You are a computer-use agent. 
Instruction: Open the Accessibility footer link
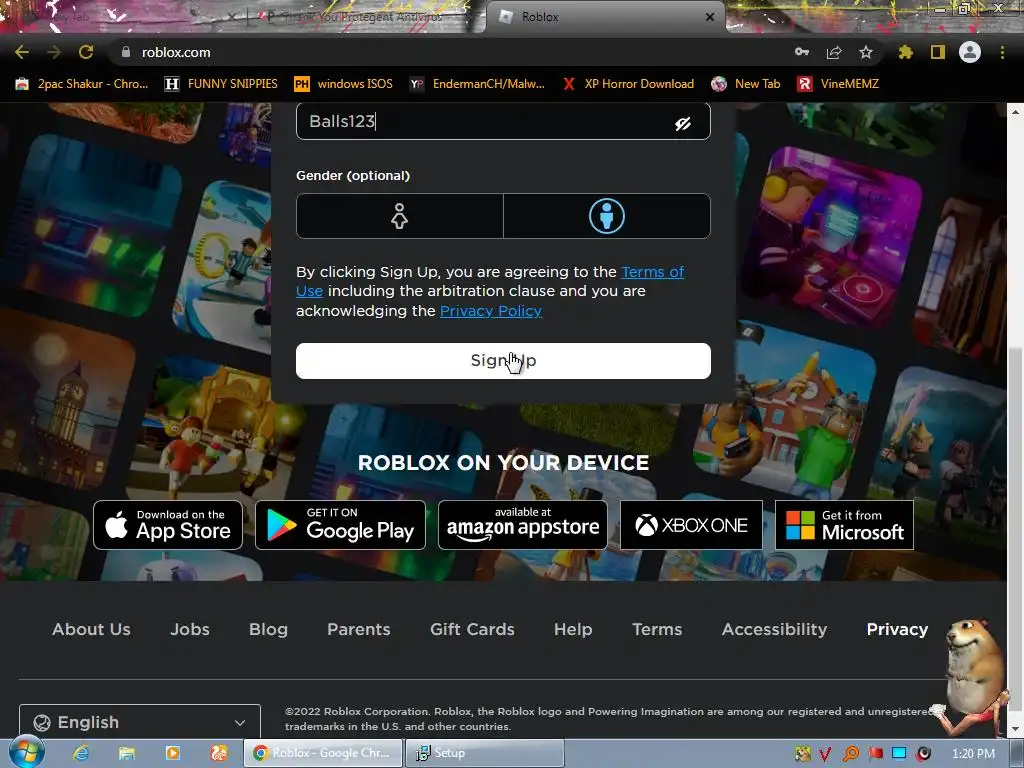point(775,630)
